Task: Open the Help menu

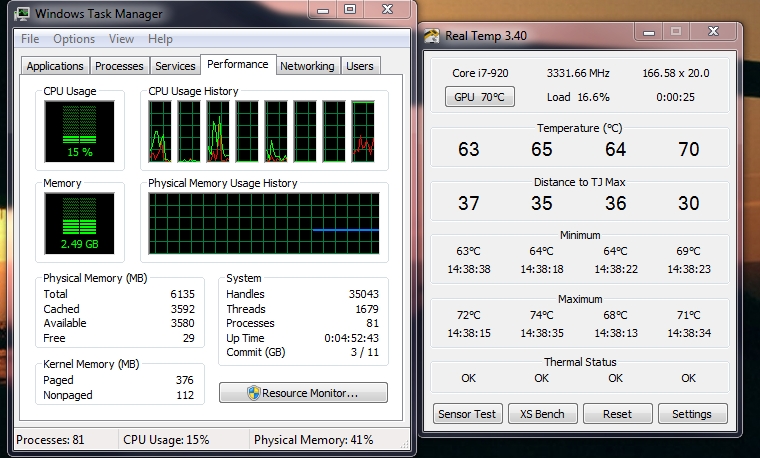Action: tap(160, 39)
